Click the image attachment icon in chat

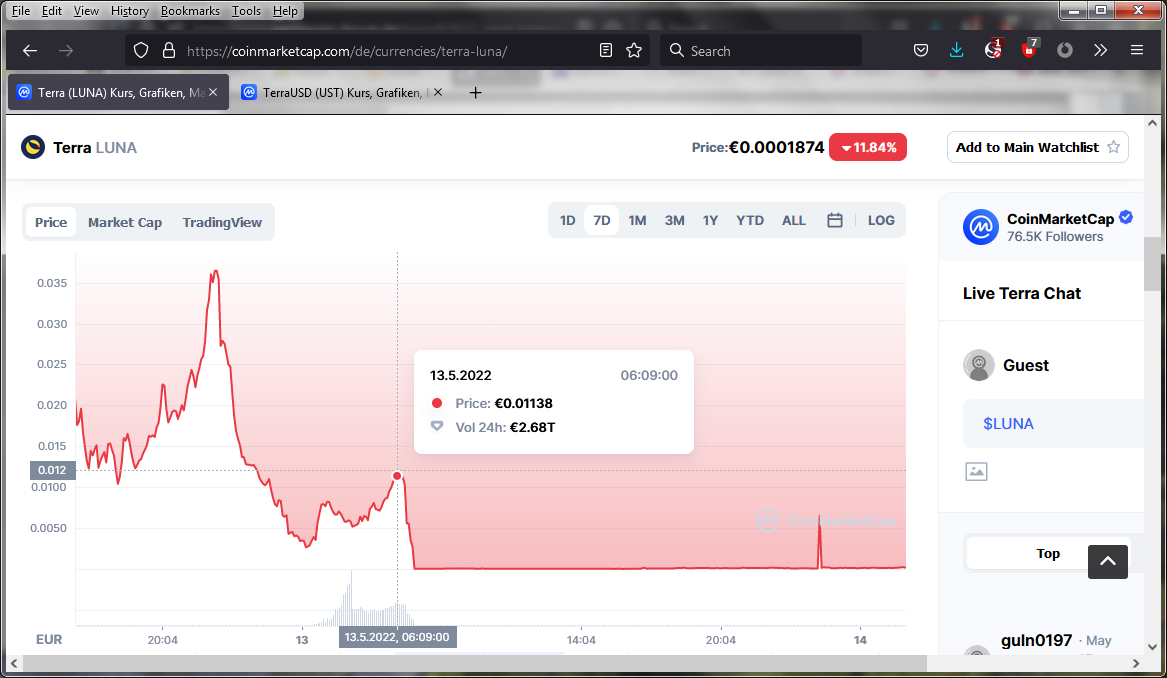pyautogui.click(x=976, y=471)
